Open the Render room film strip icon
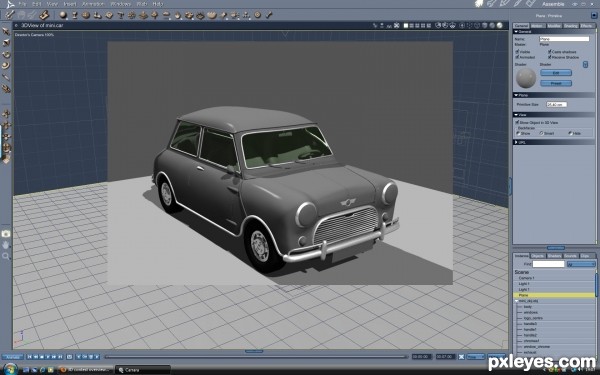This screenshot has width=600, height=375. click(x=531, y=4)
